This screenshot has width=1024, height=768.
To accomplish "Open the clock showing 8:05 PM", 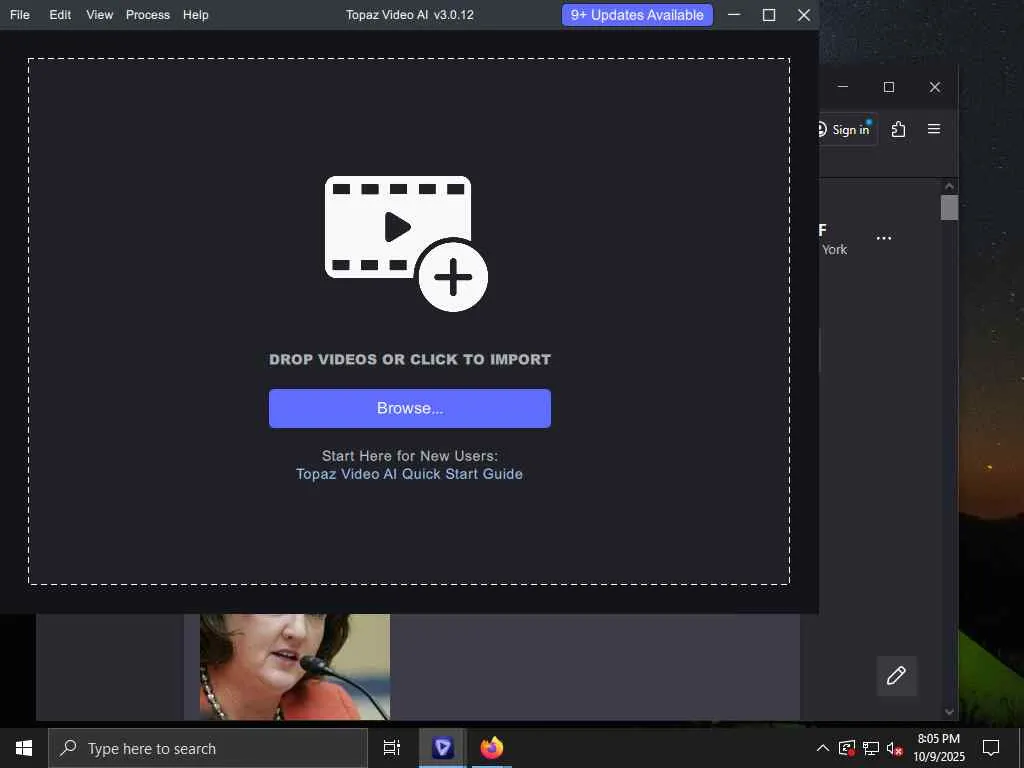I will click(938, 748).
